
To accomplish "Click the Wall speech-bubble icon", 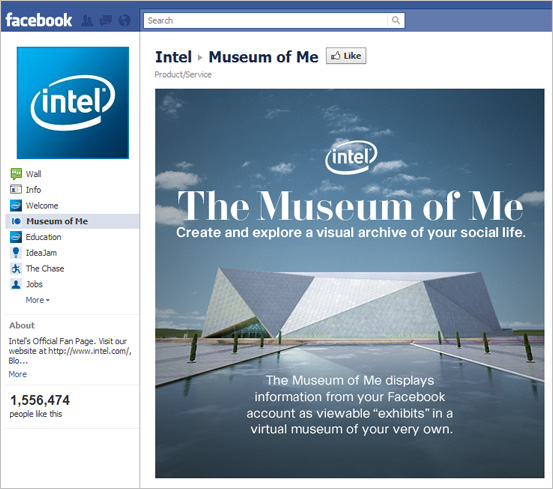I will 16,174.
